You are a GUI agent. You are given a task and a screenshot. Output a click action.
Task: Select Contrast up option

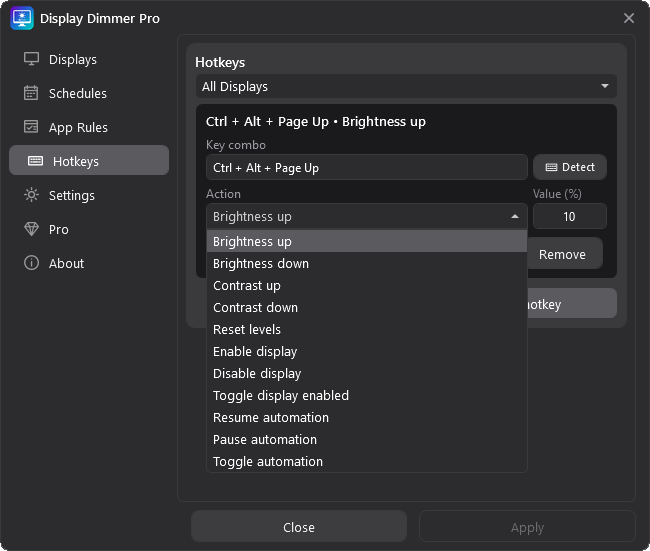pyautogui.click(x=367, y=286)
